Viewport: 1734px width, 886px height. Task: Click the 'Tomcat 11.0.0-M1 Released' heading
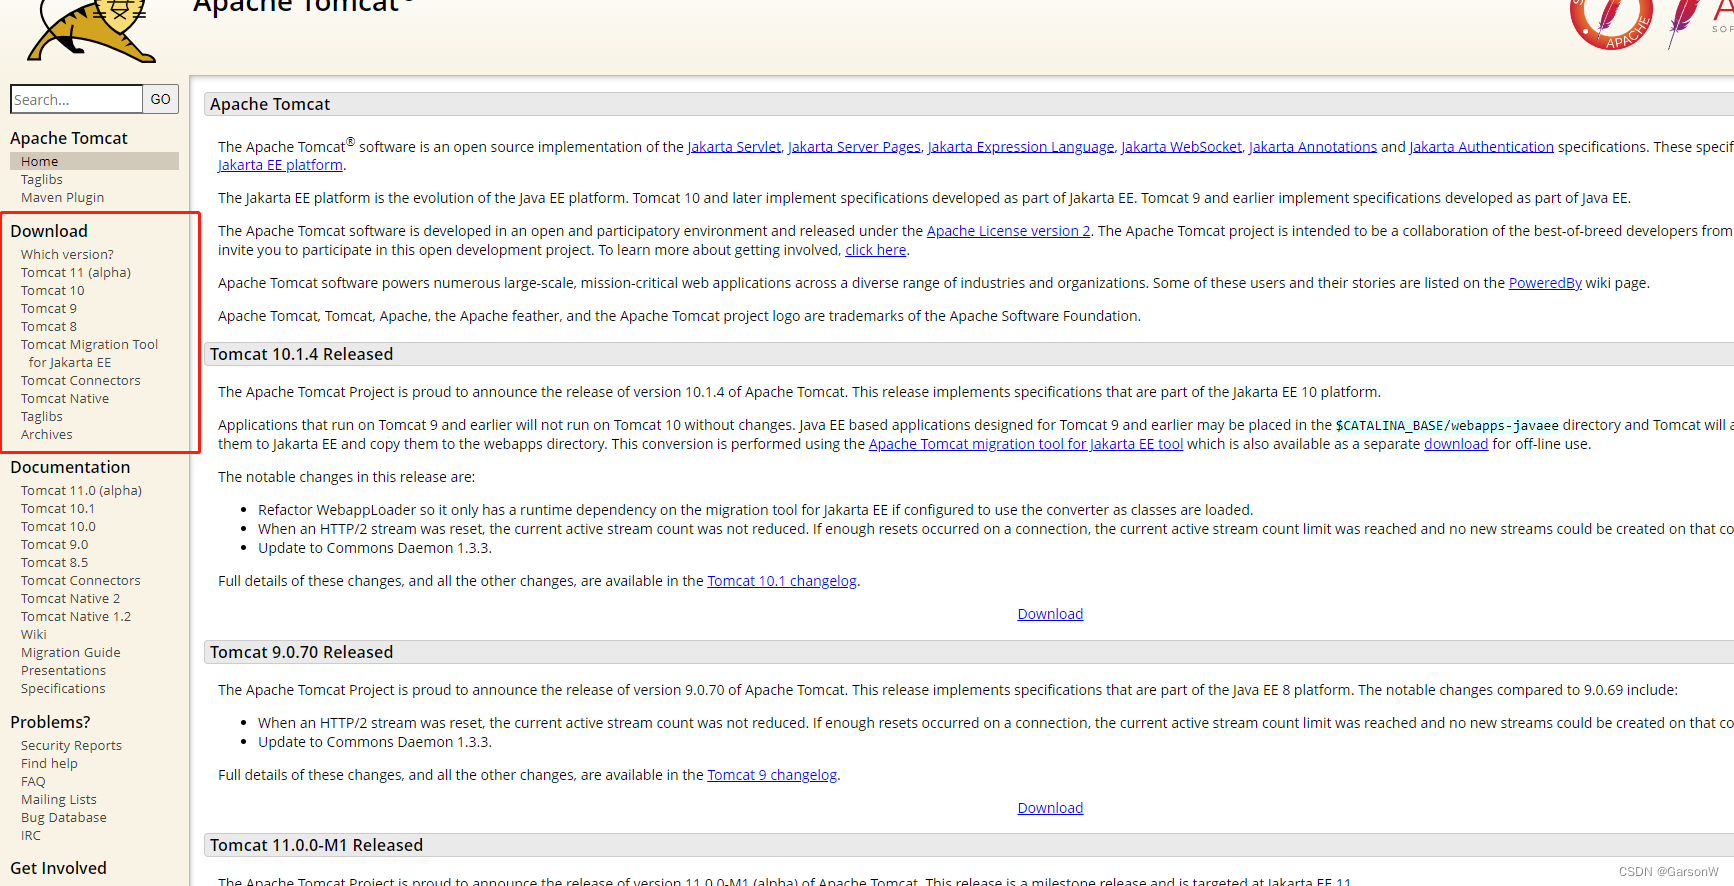[x=316, y=845]
